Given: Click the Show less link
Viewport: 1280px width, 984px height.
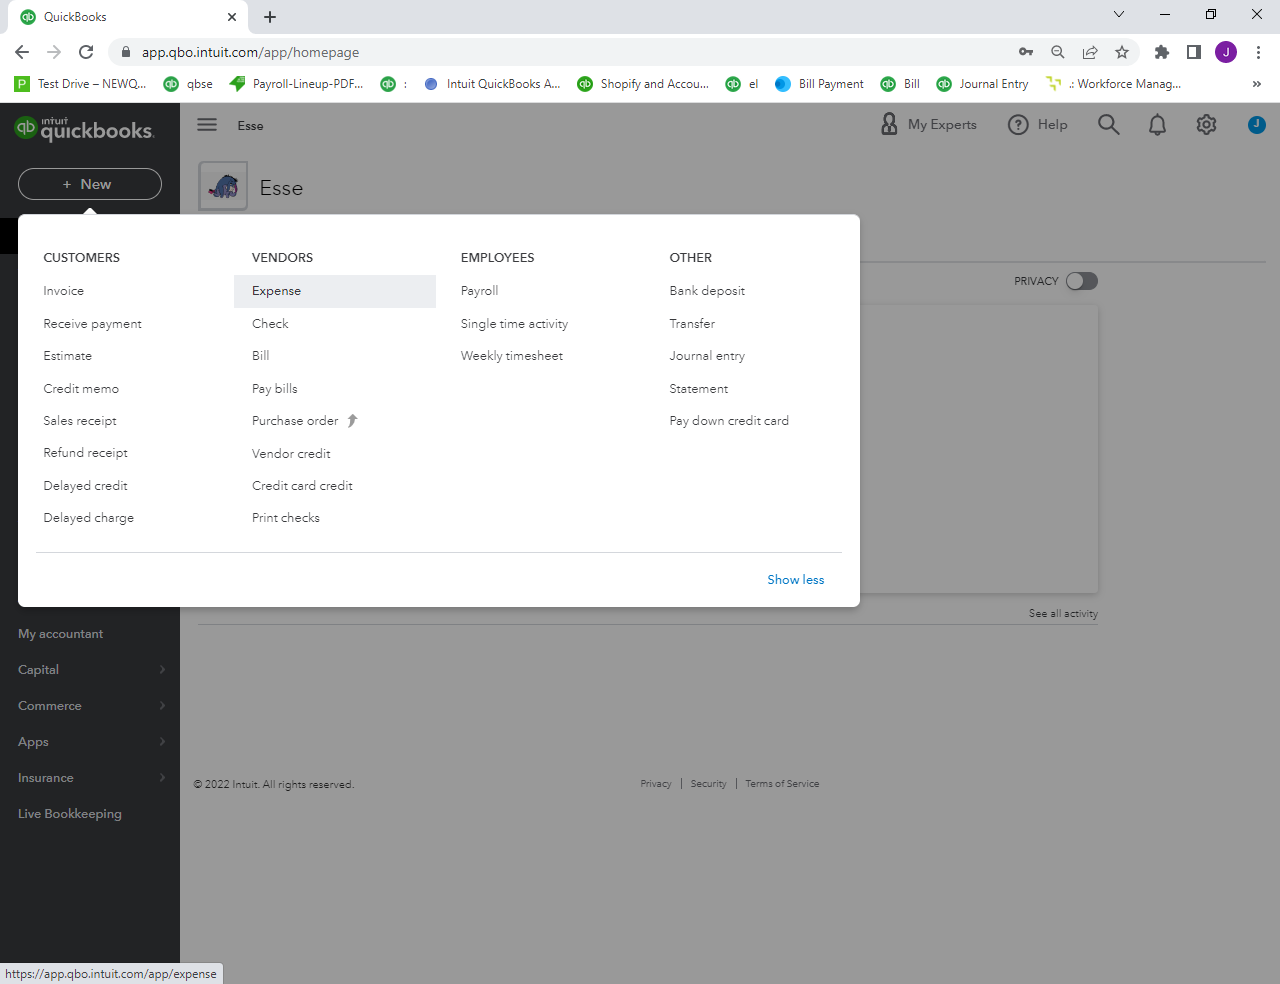Looking at the screenshot, I should (x=795, y=580).
